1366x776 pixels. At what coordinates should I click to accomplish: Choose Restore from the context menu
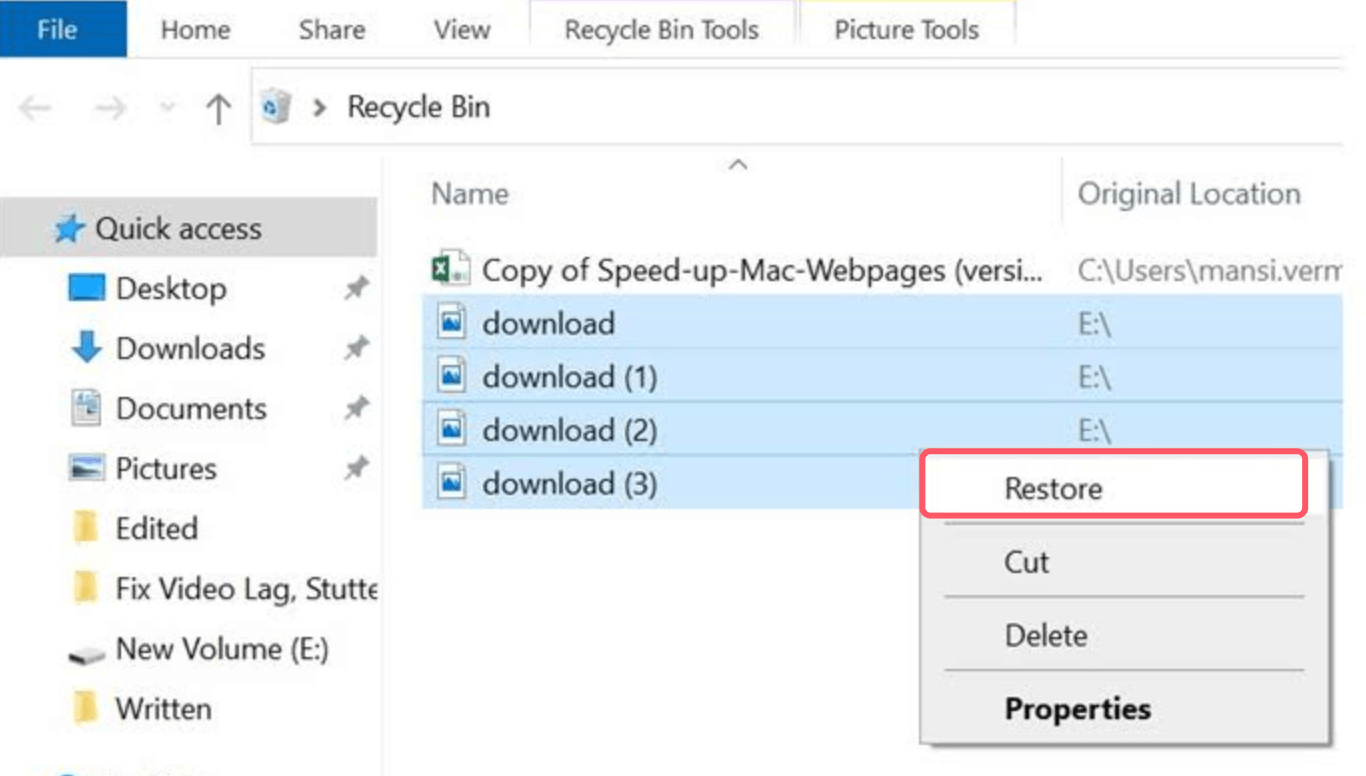pos(1054,488)
